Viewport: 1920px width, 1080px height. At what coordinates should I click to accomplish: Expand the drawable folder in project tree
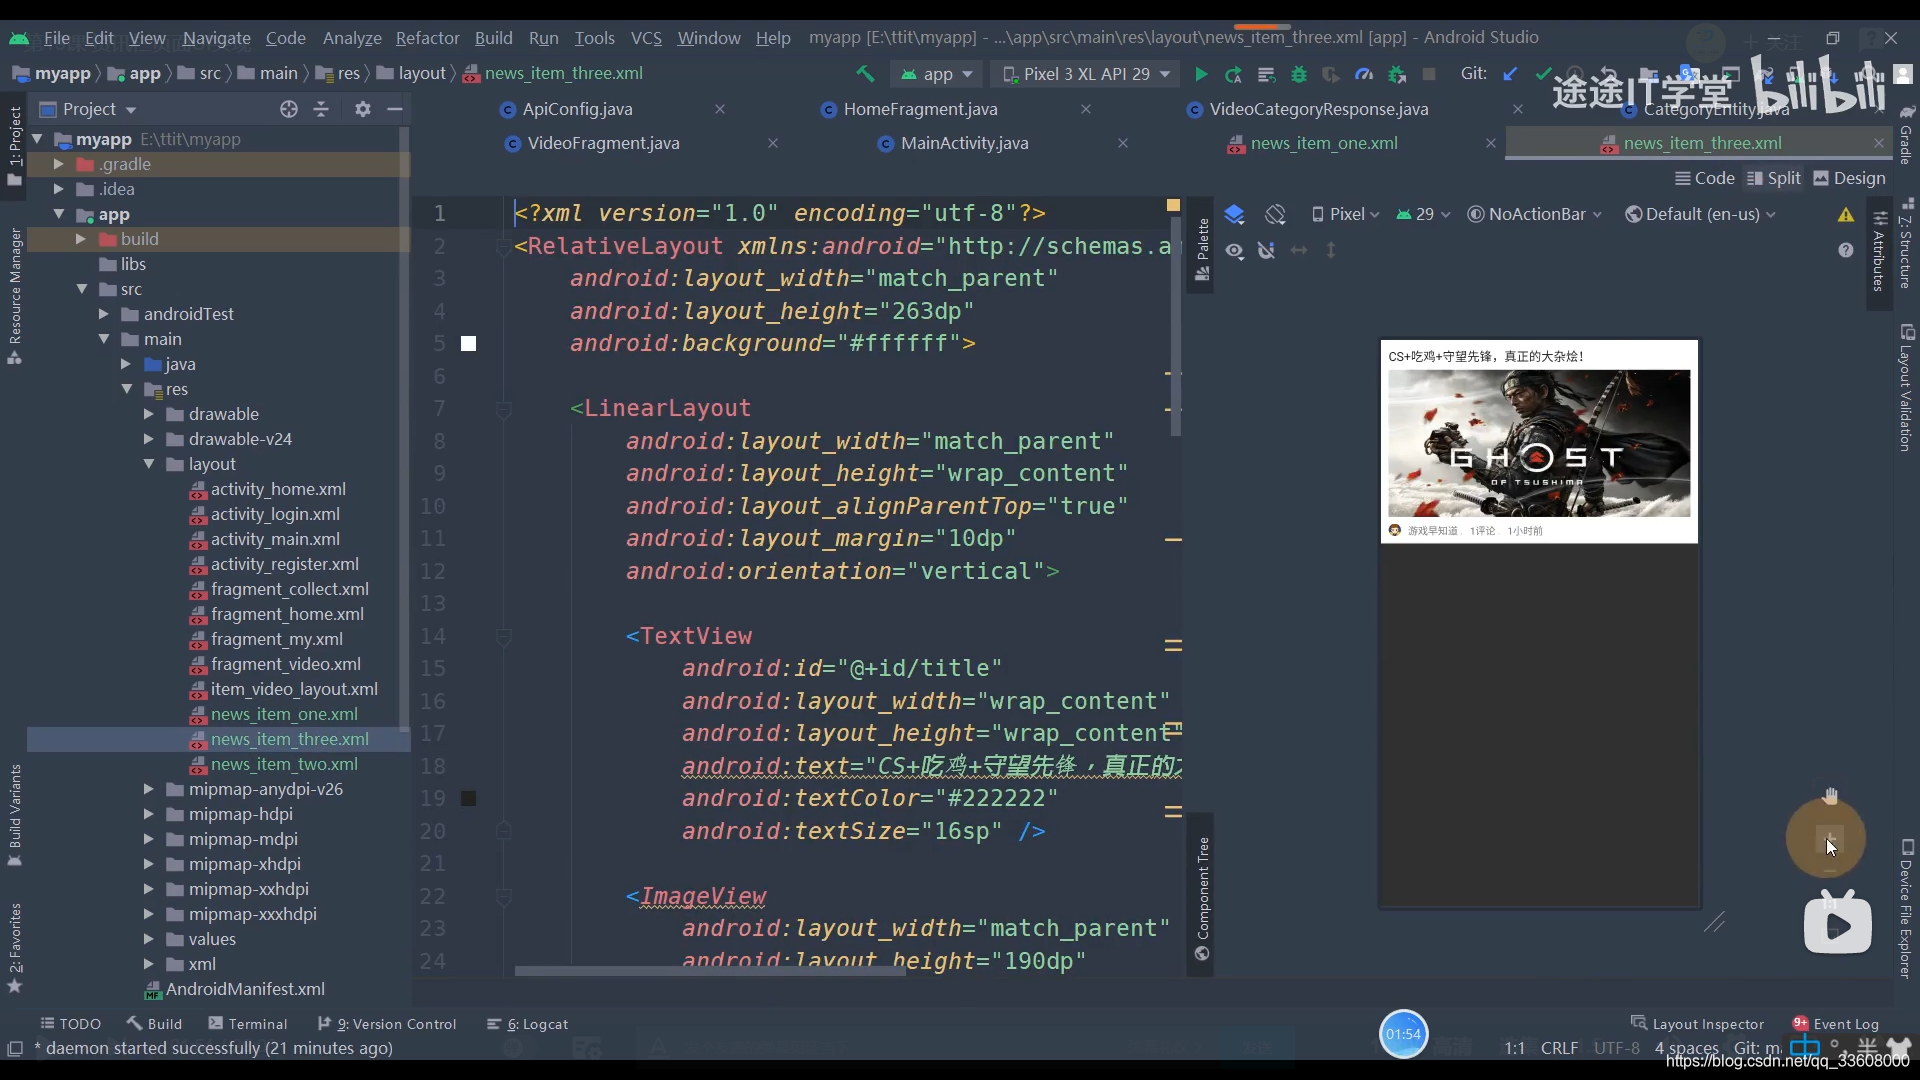tap(148, 414)
